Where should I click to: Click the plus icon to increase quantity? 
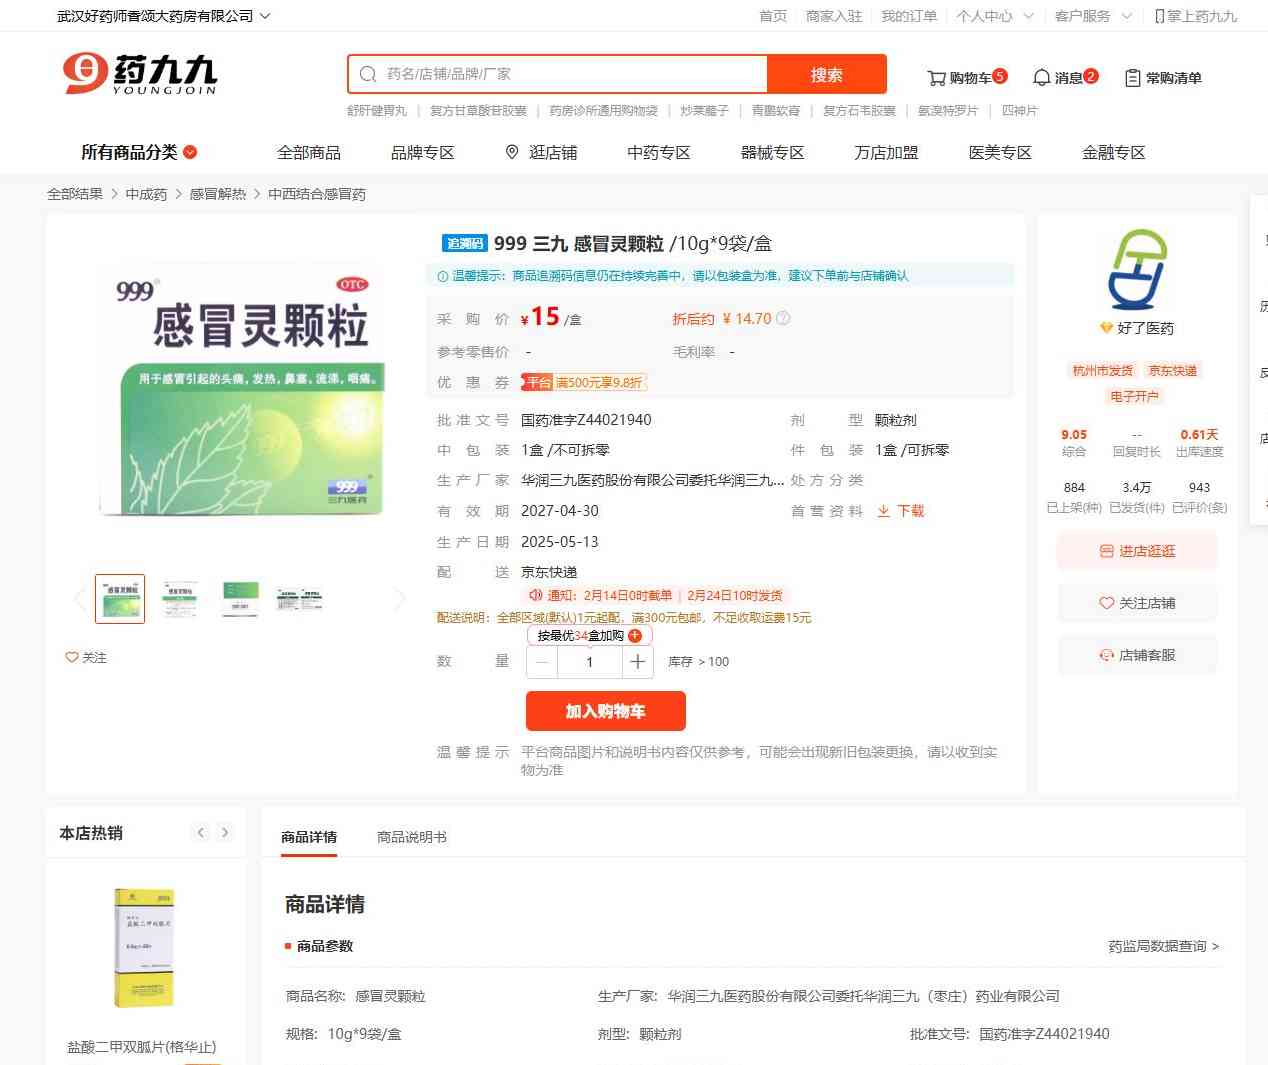(x=638, y=662)
